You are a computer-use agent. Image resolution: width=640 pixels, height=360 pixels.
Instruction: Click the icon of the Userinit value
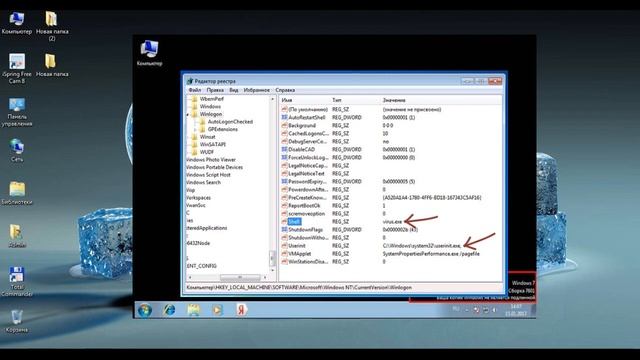pos(284,246)
